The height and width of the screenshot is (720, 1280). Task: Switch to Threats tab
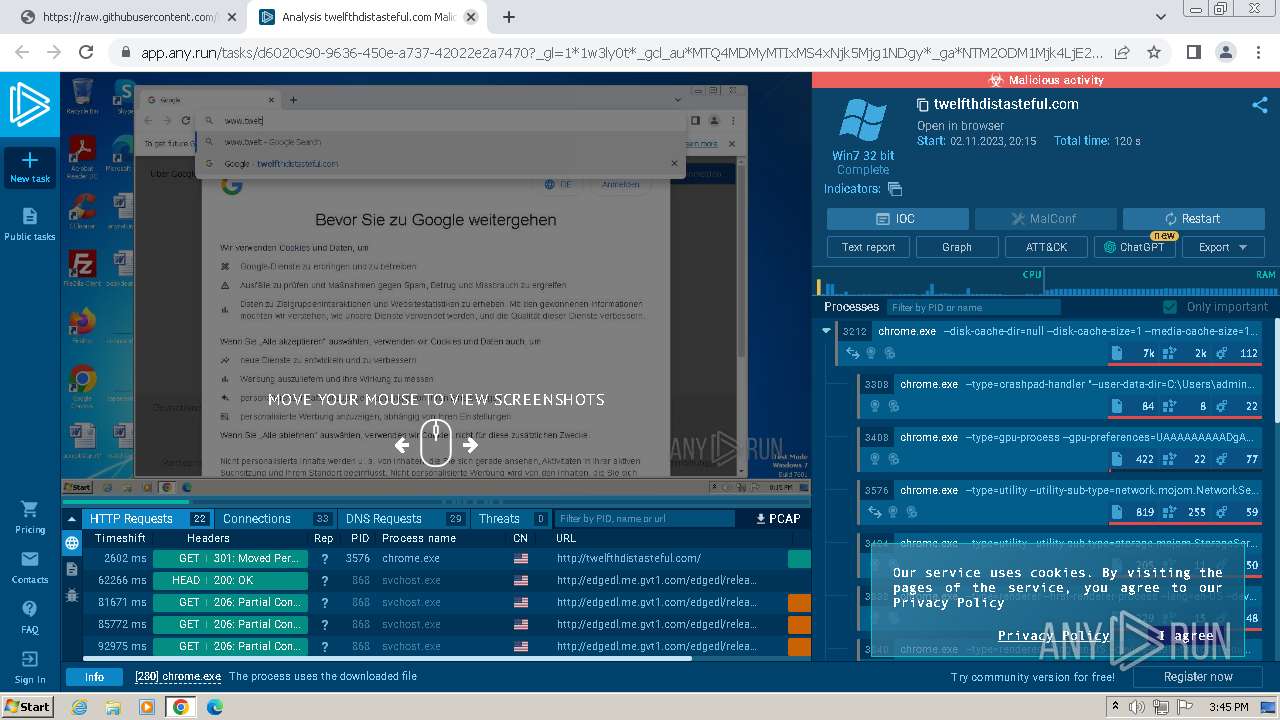(x=511, y=519)
